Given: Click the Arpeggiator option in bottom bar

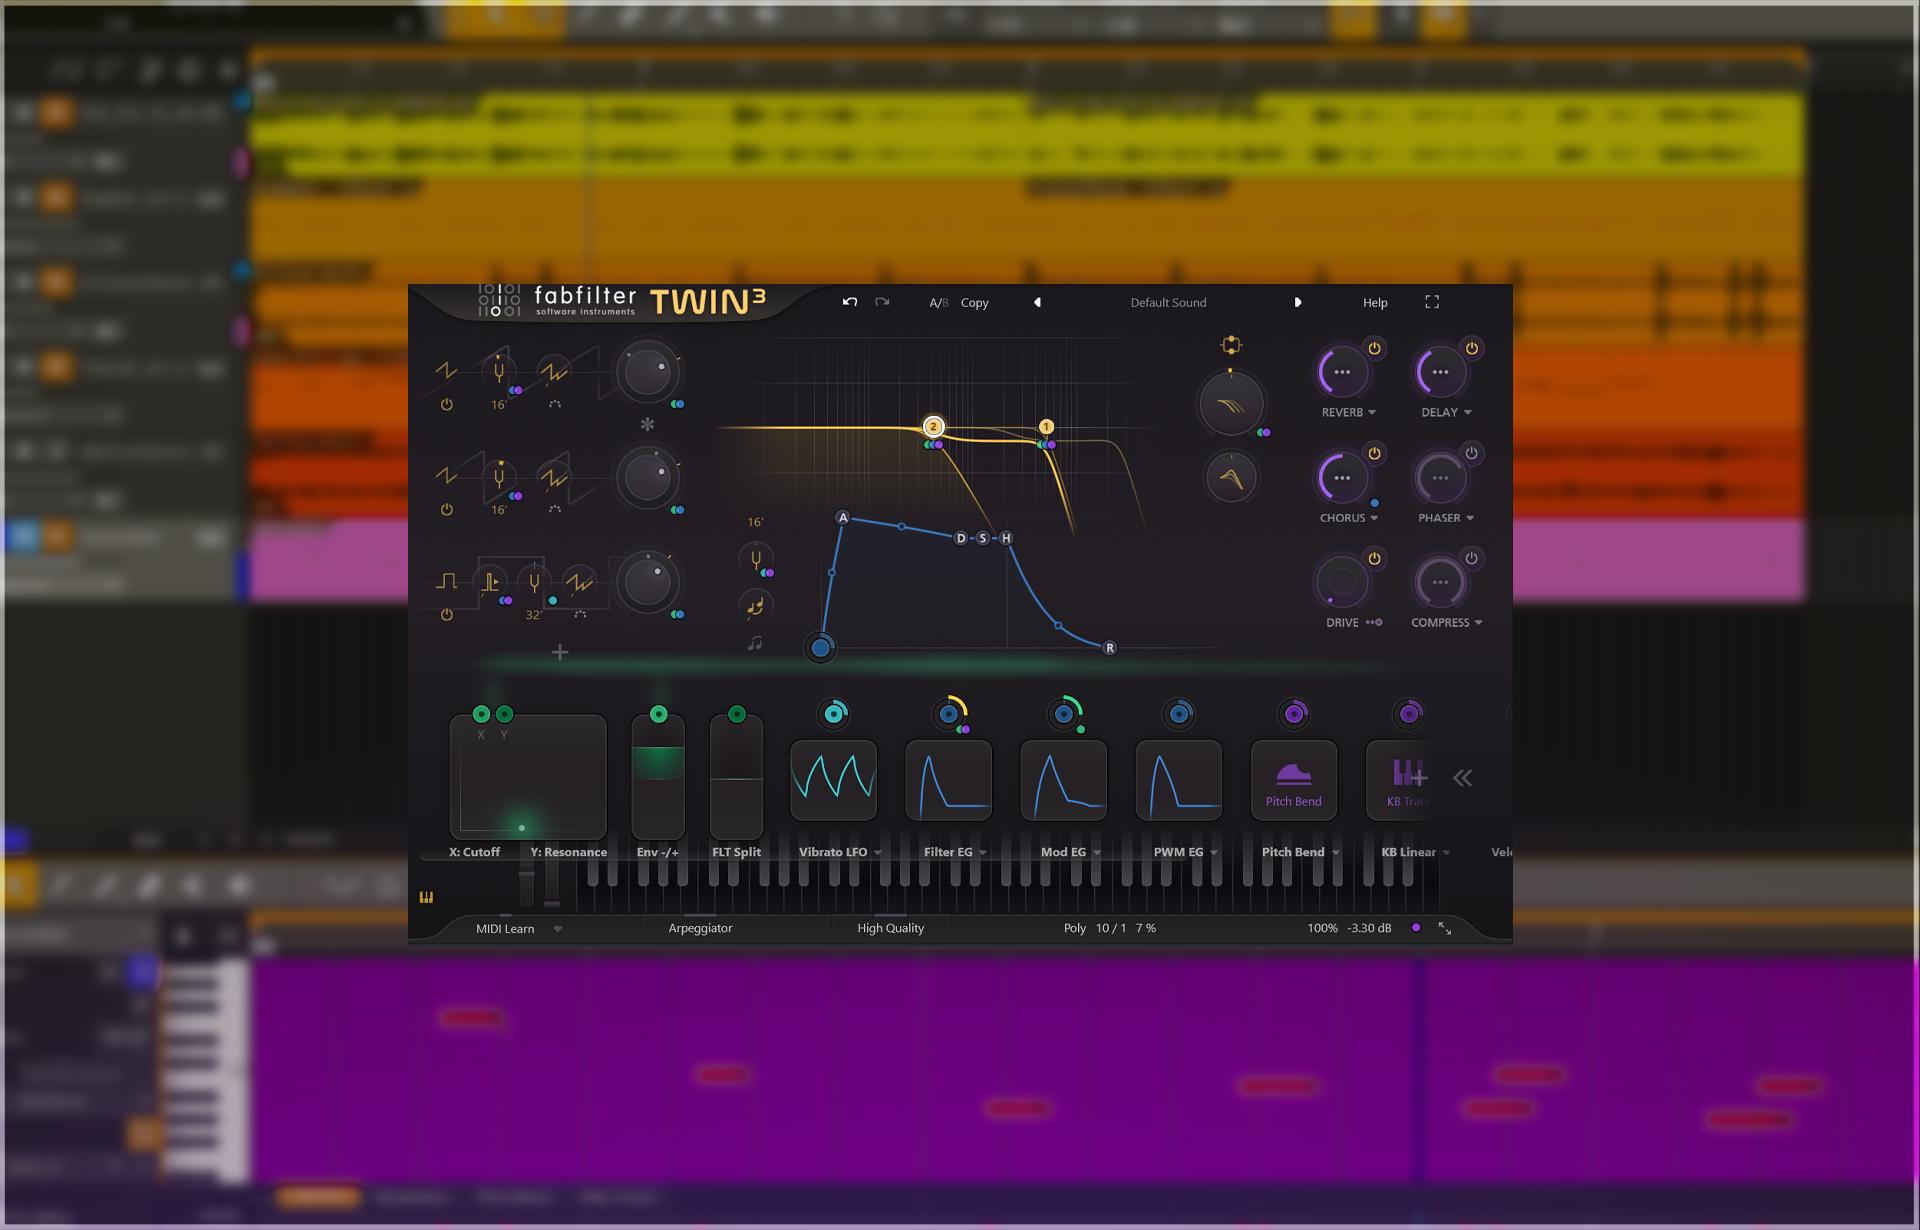Looking at the screenshot, I should click(700, 928).
